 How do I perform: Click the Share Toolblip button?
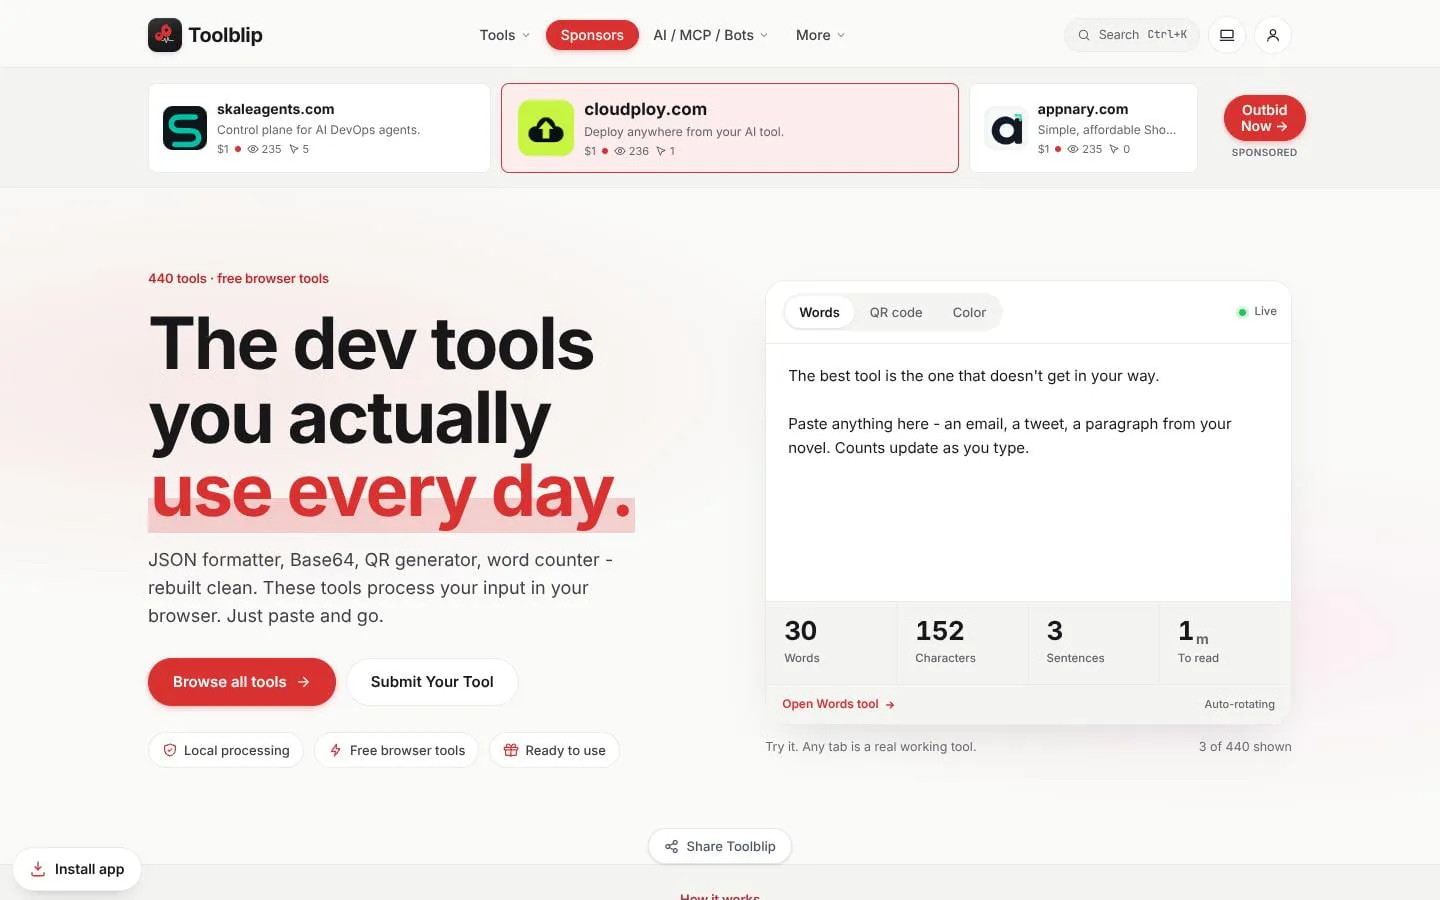(720, 846)
